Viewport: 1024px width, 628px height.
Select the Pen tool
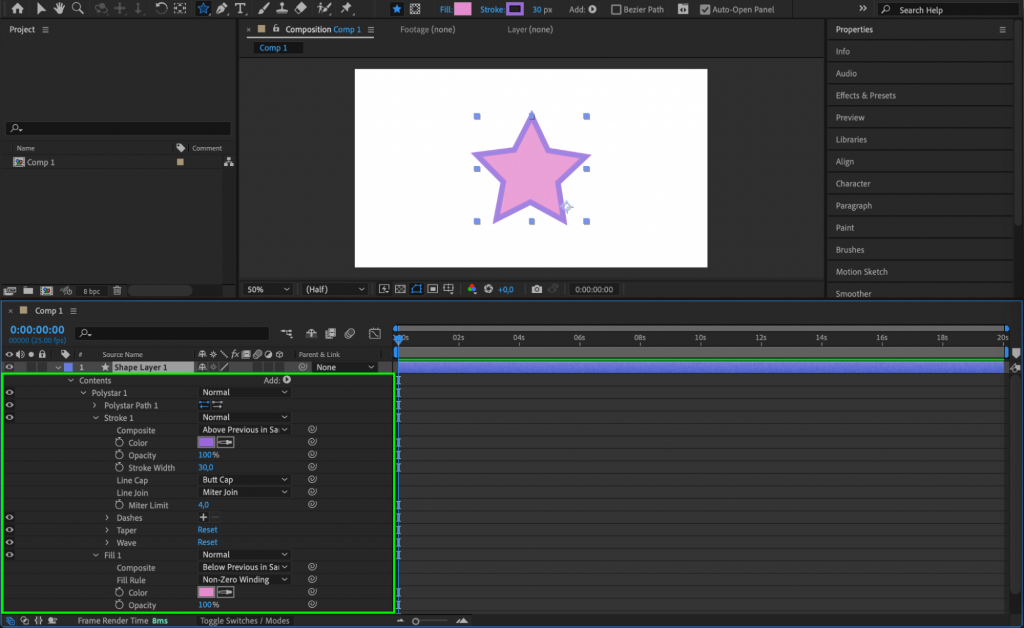[x=224, y=9]
